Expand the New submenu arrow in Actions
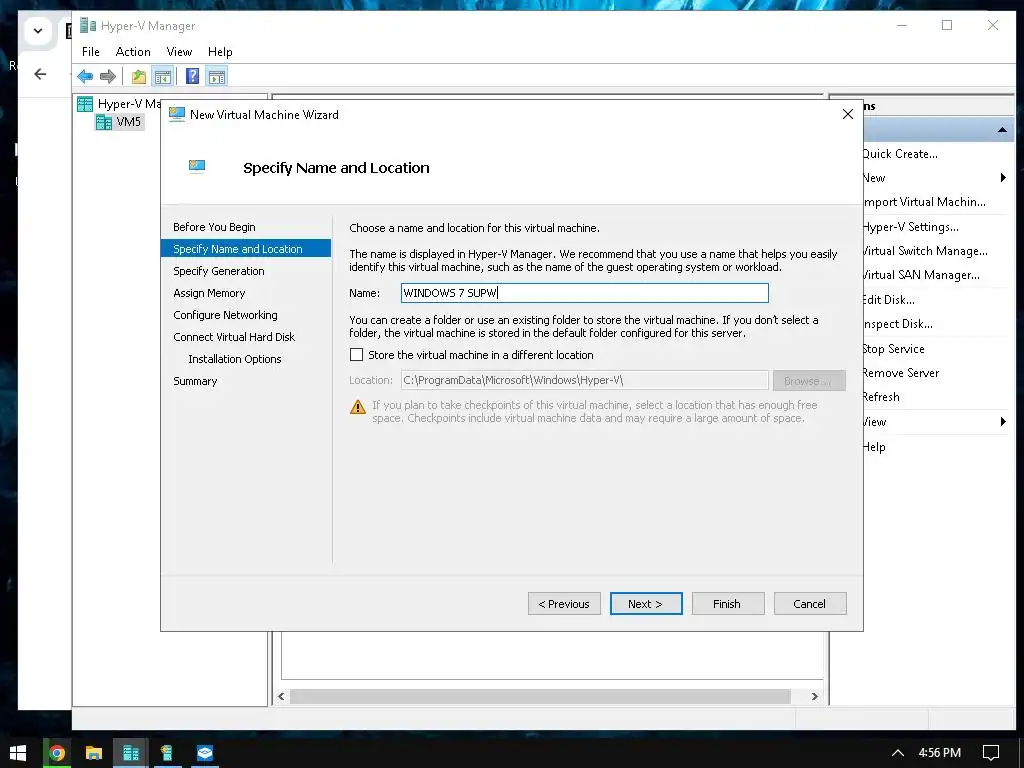This screenshot has width=1024, height=768. click(x=1003, y=178)
